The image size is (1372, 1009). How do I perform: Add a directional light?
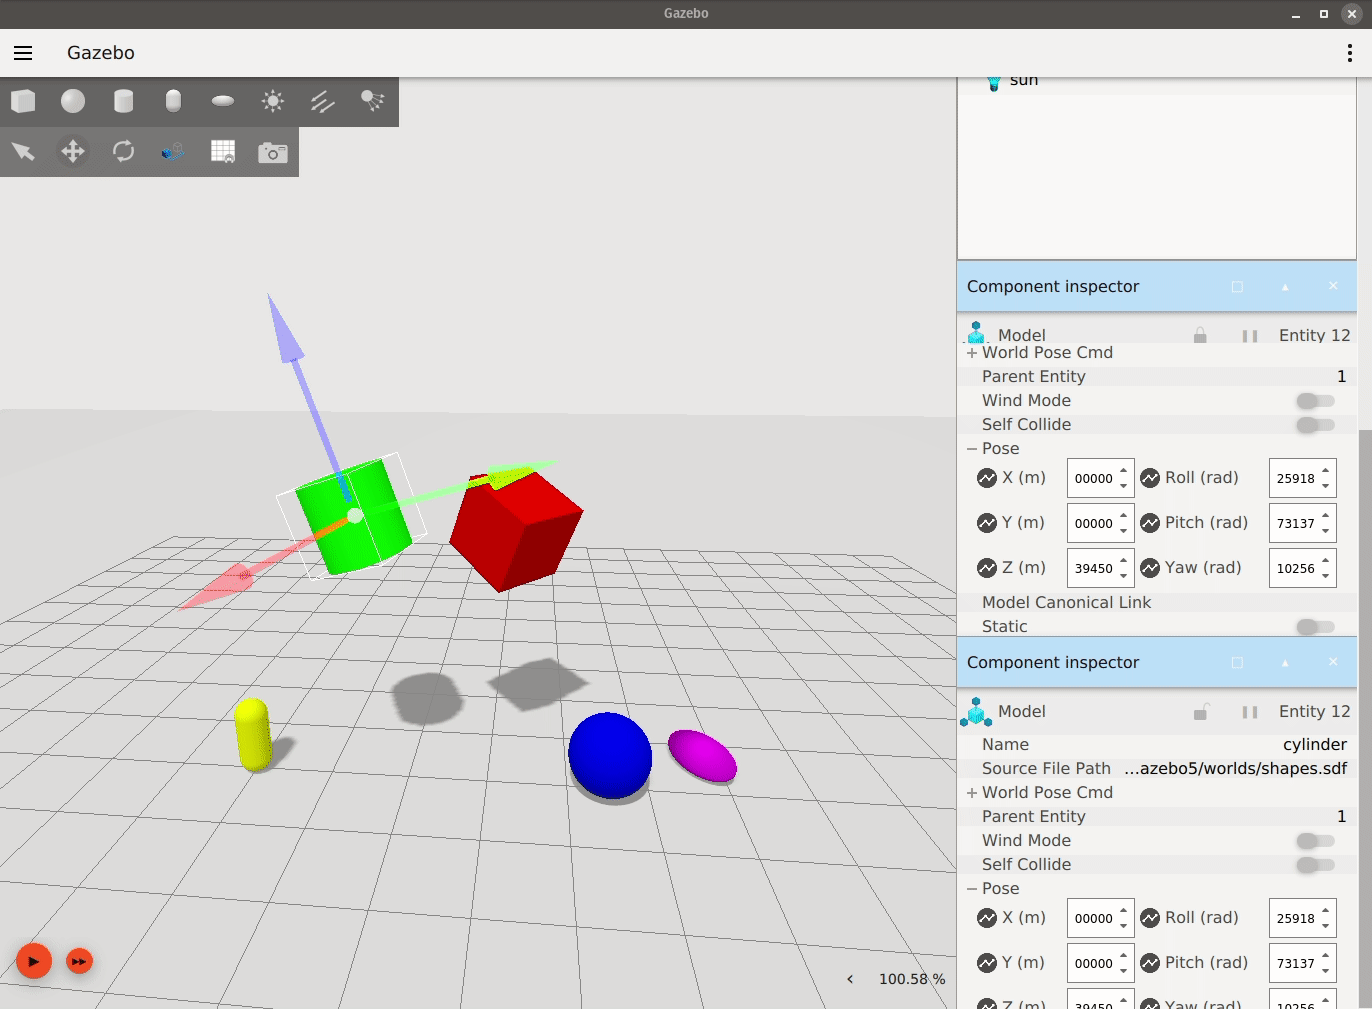322,101
